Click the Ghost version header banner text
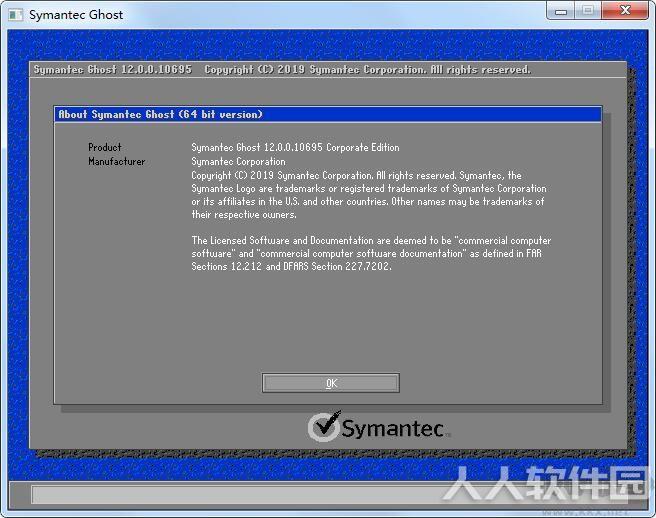 tap(282, 69)
